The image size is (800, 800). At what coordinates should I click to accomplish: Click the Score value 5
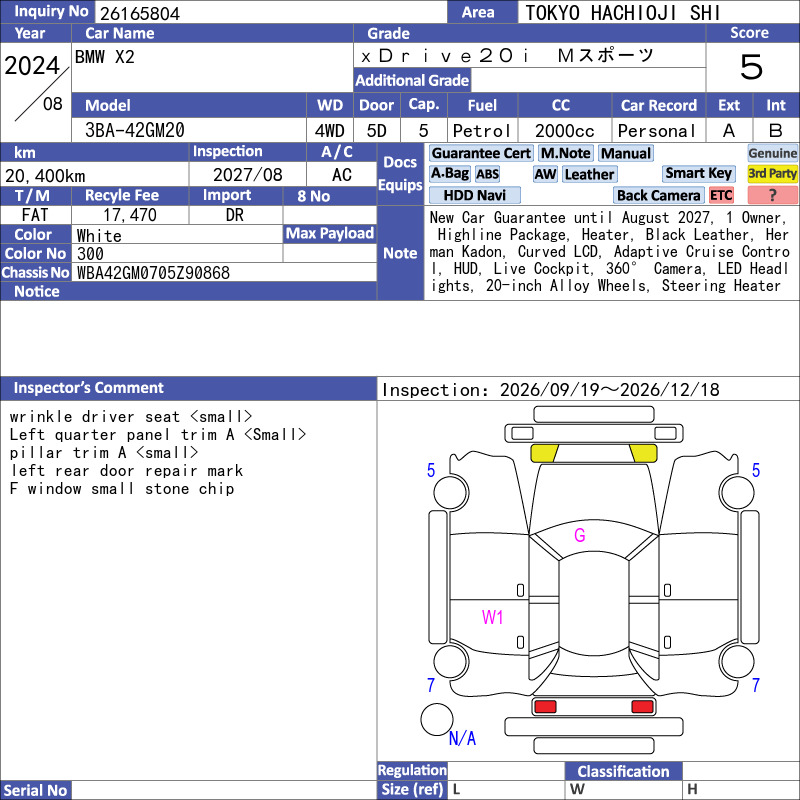pos(752,67)
